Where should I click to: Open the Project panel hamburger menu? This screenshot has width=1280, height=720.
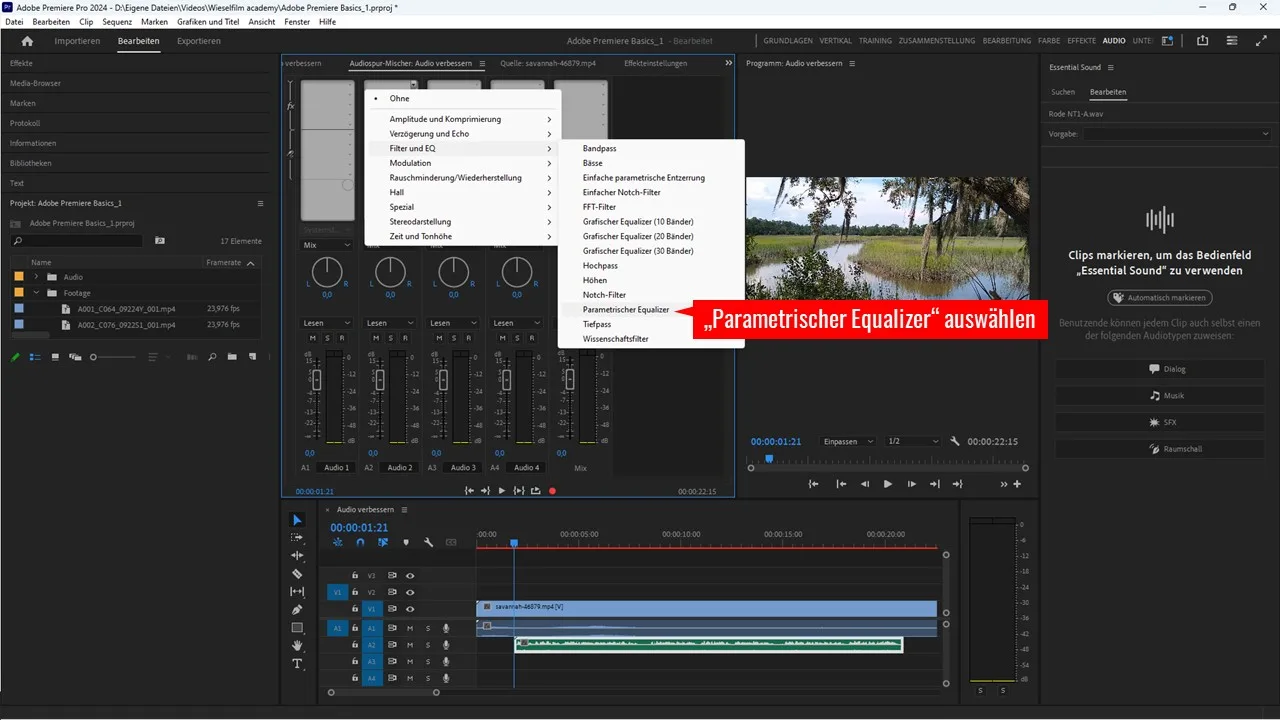[261, 203]
